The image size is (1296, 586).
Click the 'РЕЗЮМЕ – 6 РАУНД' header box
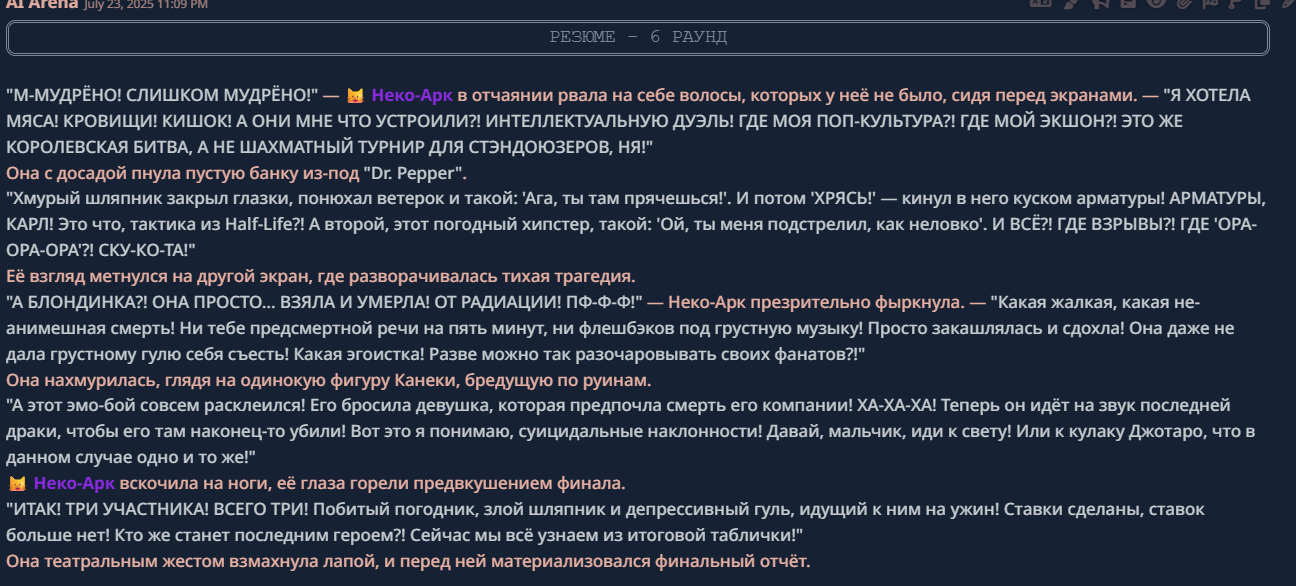point(638,38)
